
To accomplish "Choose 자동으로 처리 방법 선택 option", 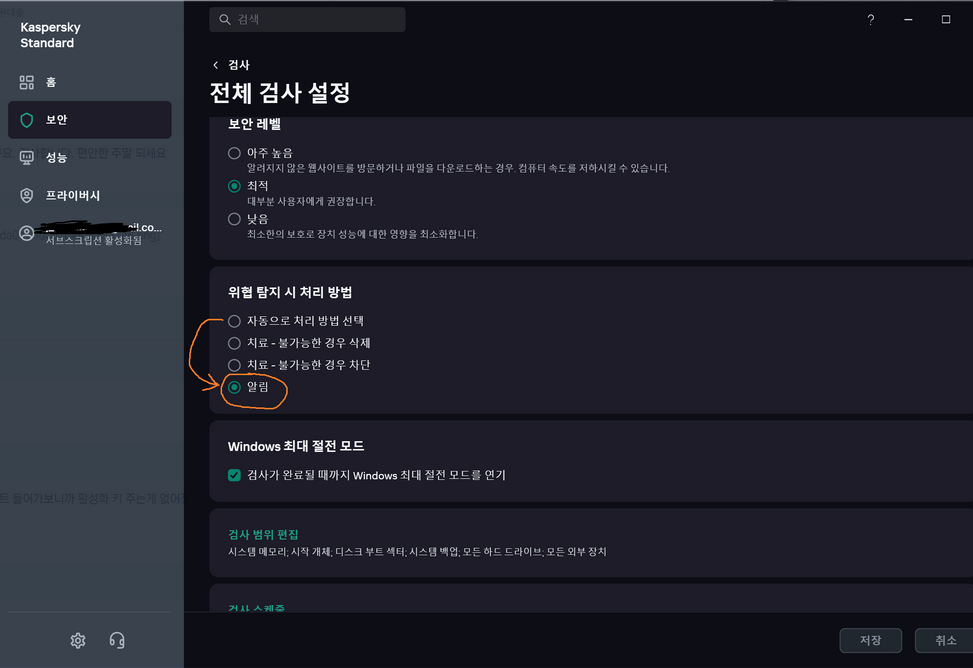I will coord(234,321).
